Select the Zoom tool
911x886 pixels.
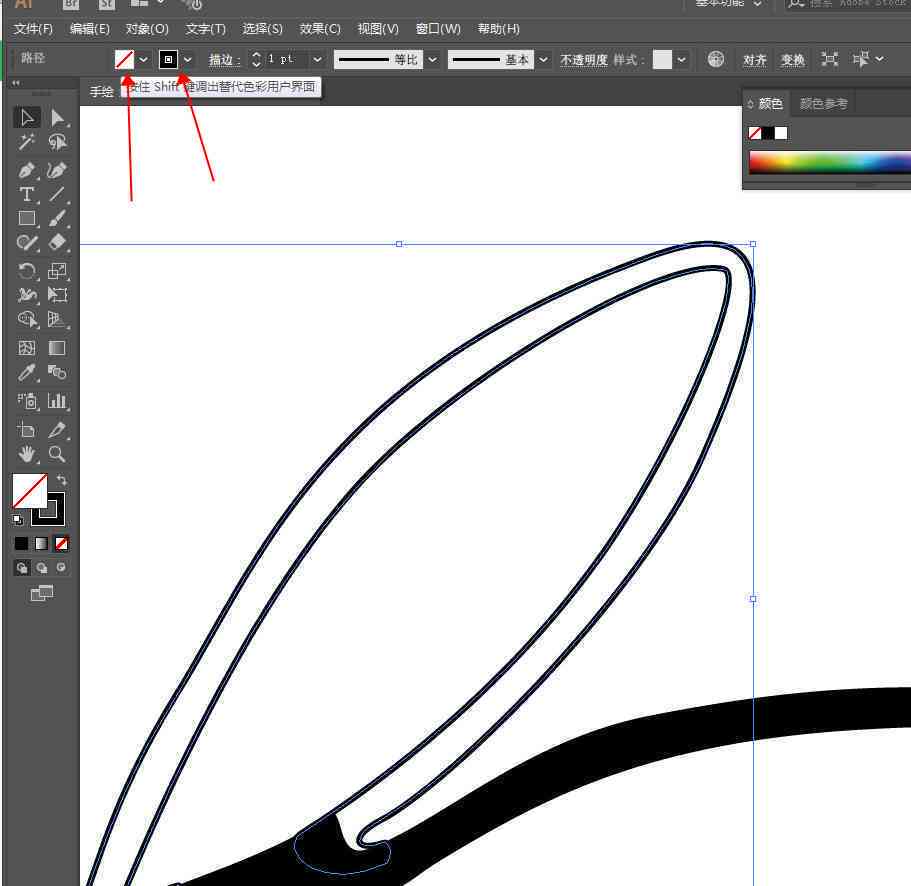(x=57, y=454)
